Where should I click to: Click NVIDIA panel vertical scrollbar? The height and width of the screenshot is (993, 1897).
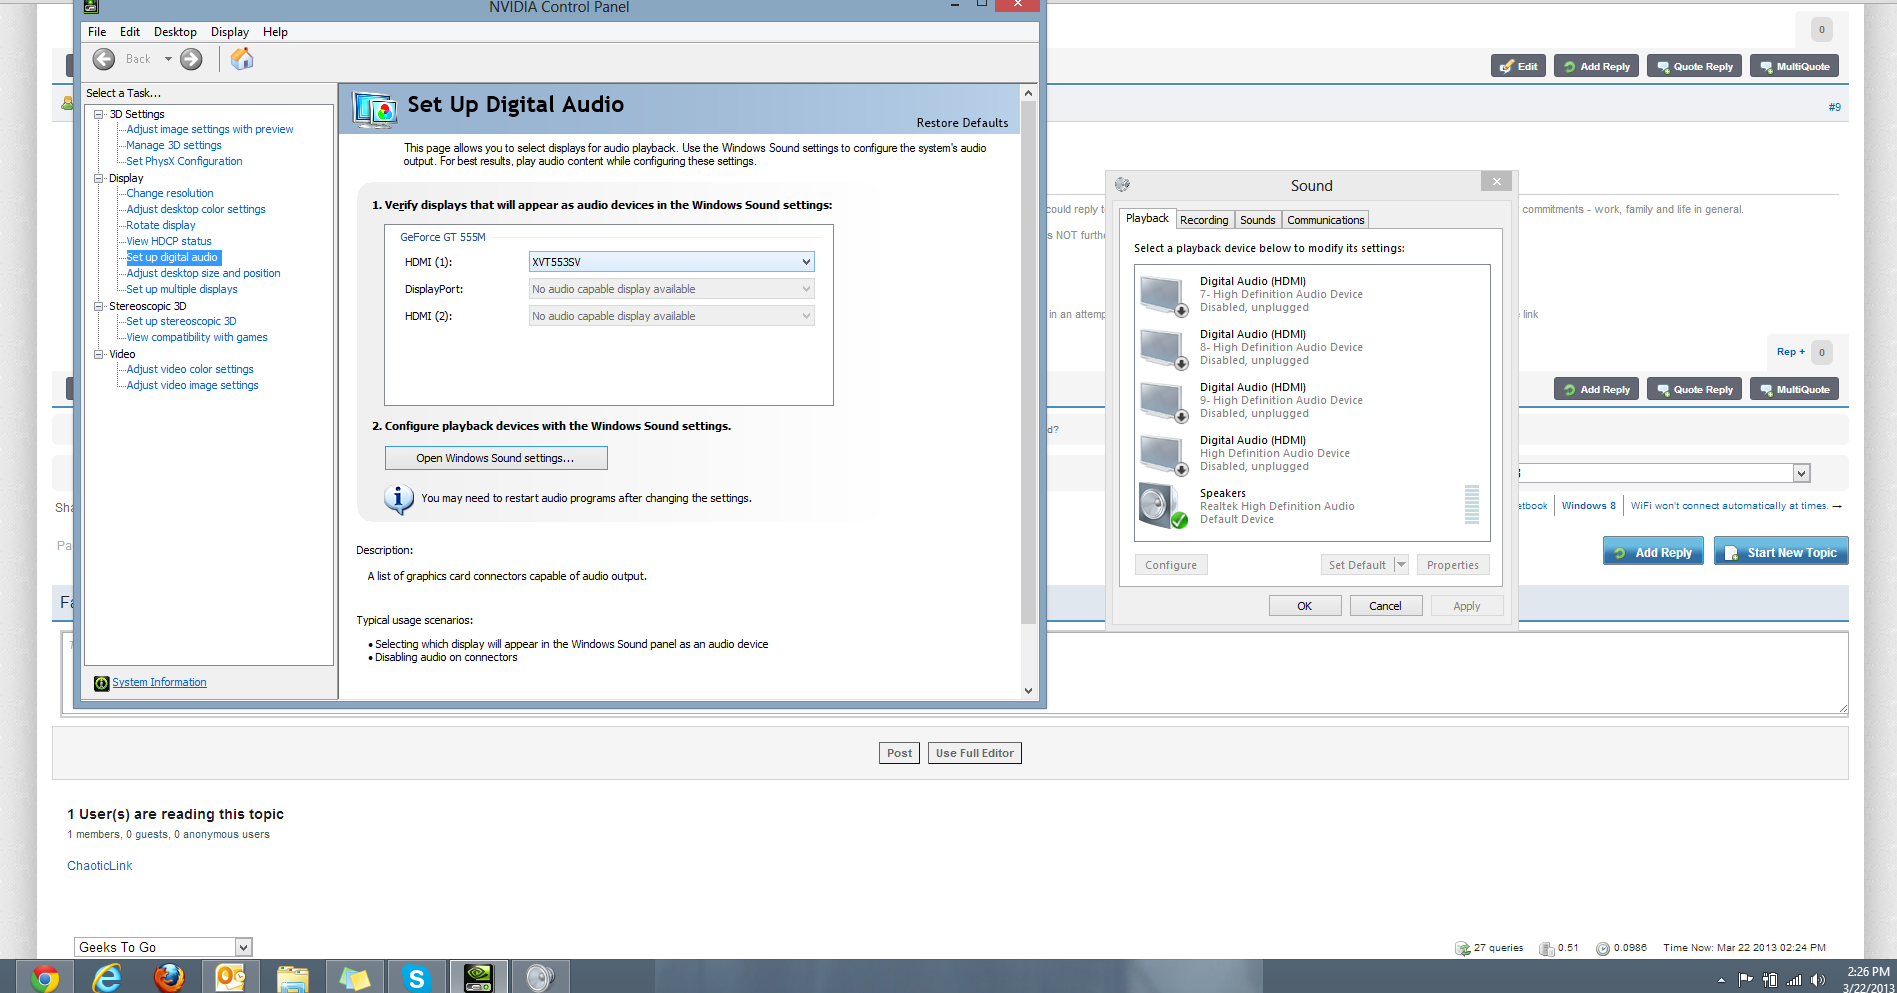pos(1028,360)
